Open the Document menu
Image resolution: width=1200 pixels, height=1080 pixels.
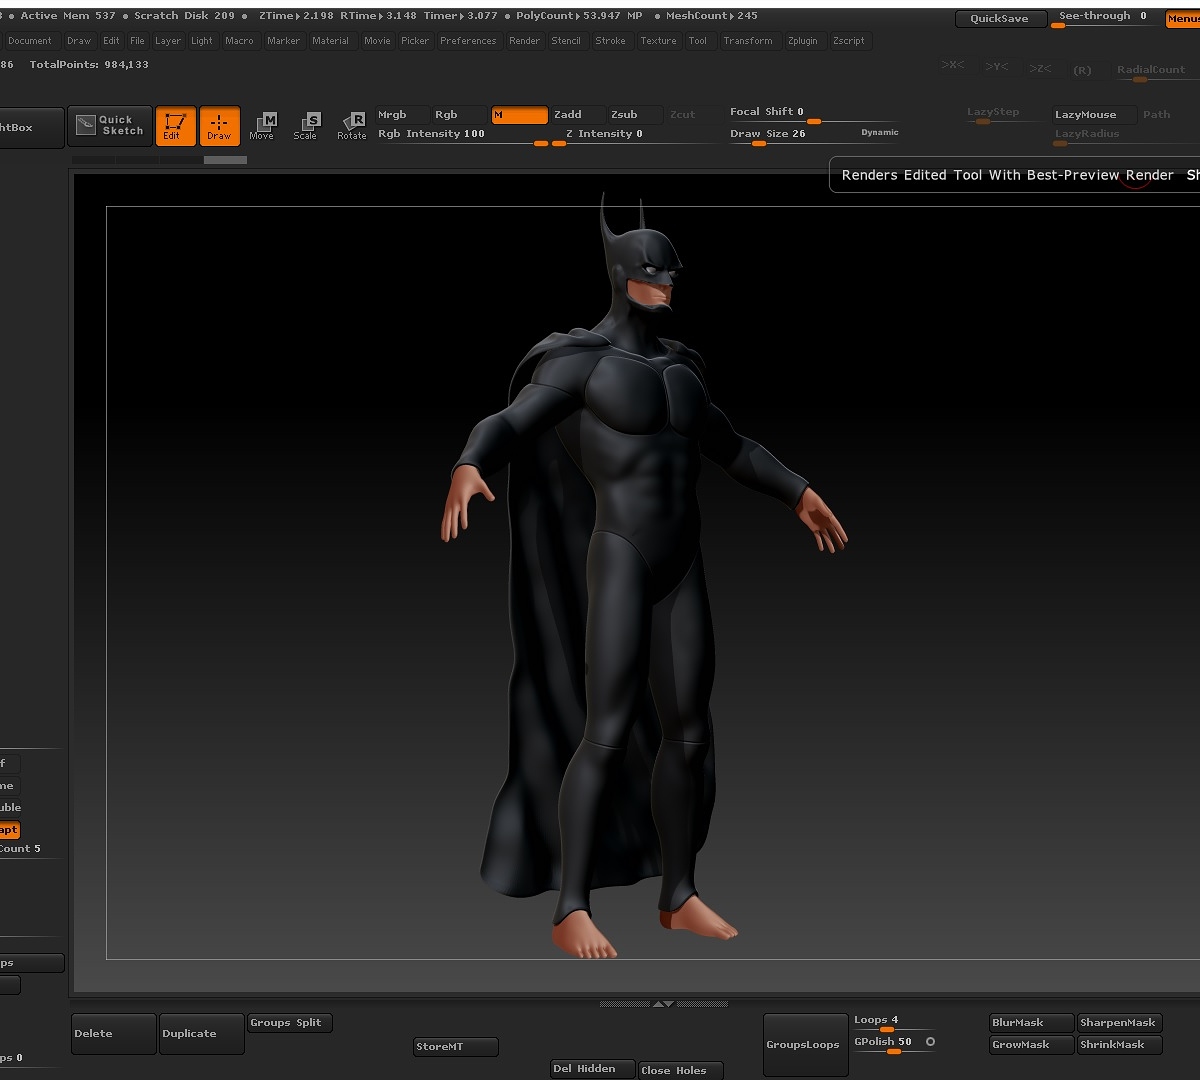30,41
